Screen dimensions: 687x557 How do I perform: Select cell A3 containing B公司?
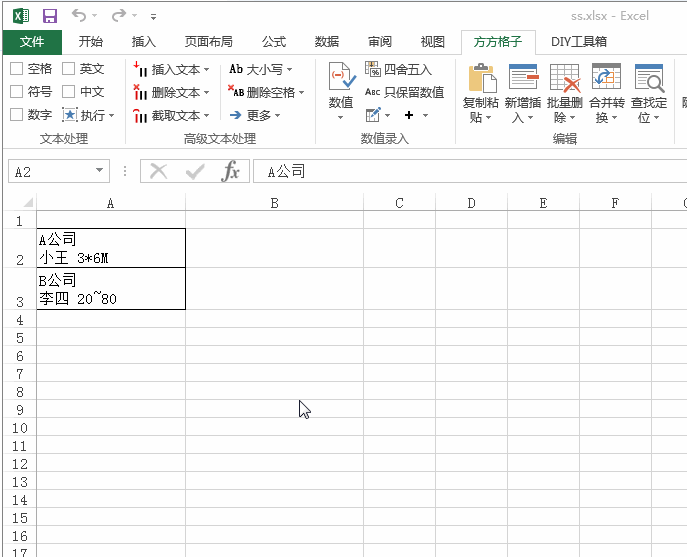click(111, 289)
